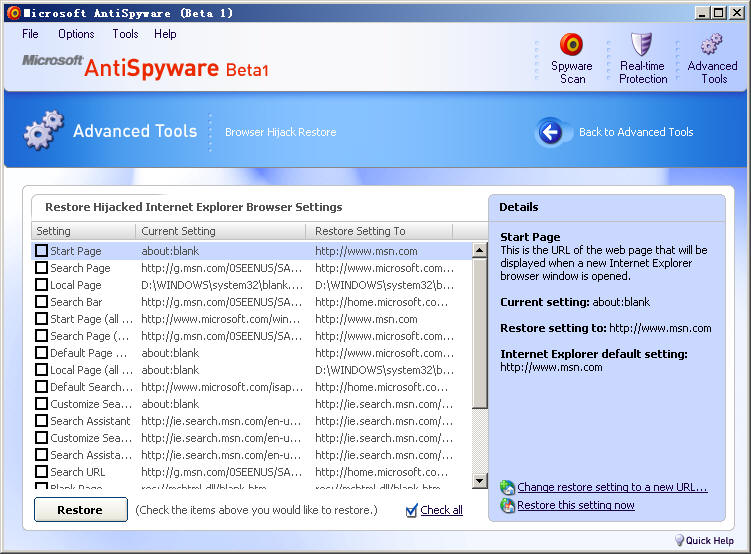751x554 pixels.
Task: Sort by Restore Setting To column header
Action: 379,231
